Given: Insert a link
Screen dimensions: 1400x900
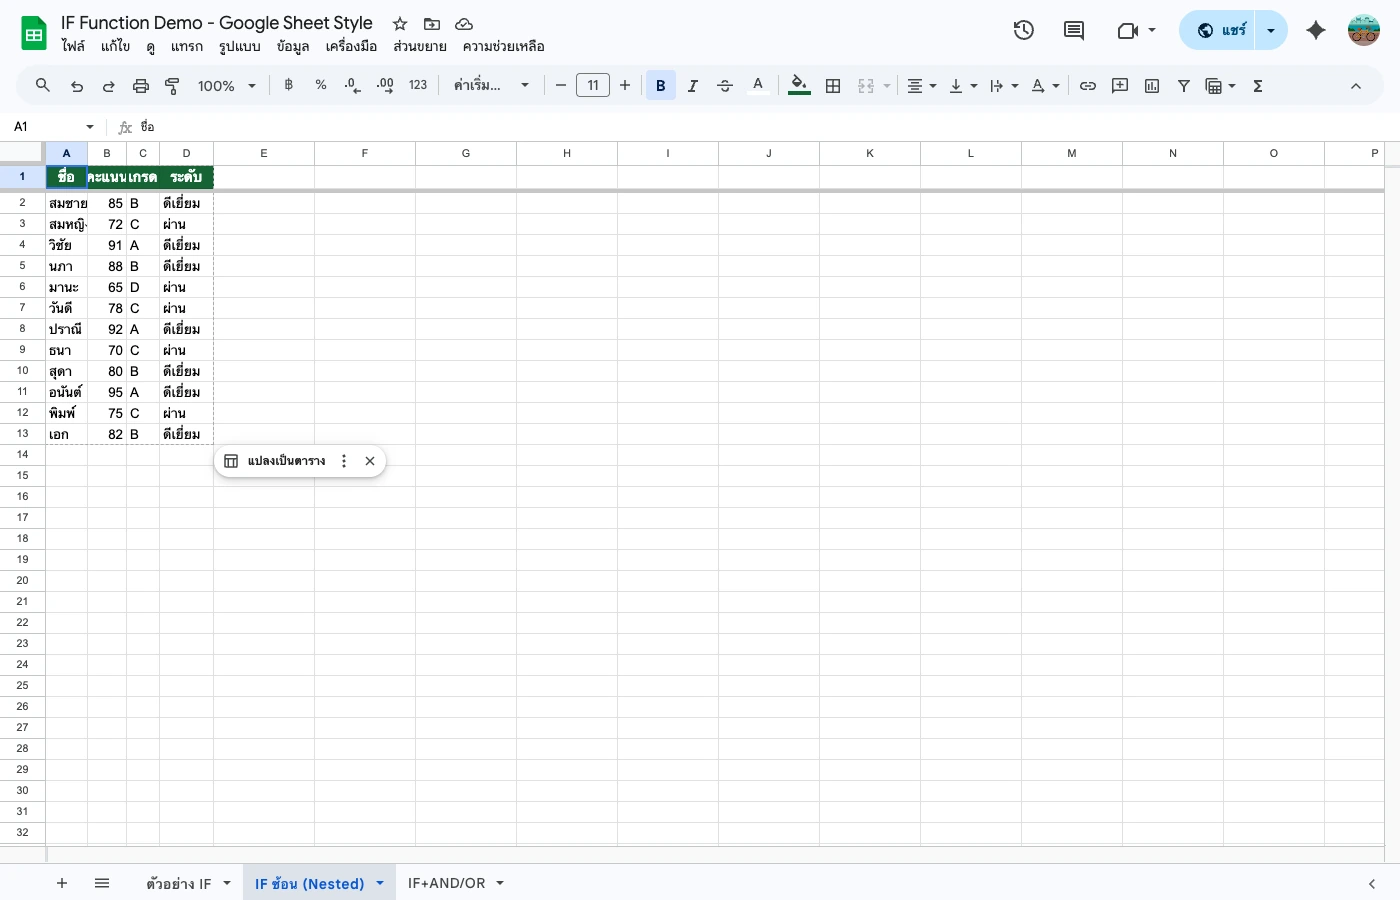Looking at the screenshot, I should tap(1088, 86).
